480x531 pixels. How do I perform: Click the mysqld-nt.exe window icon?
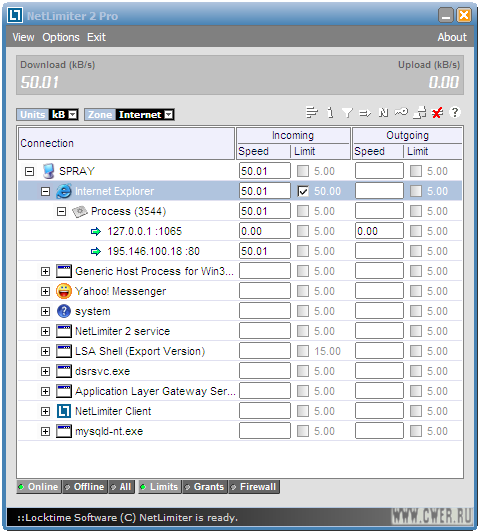point(64,431)
